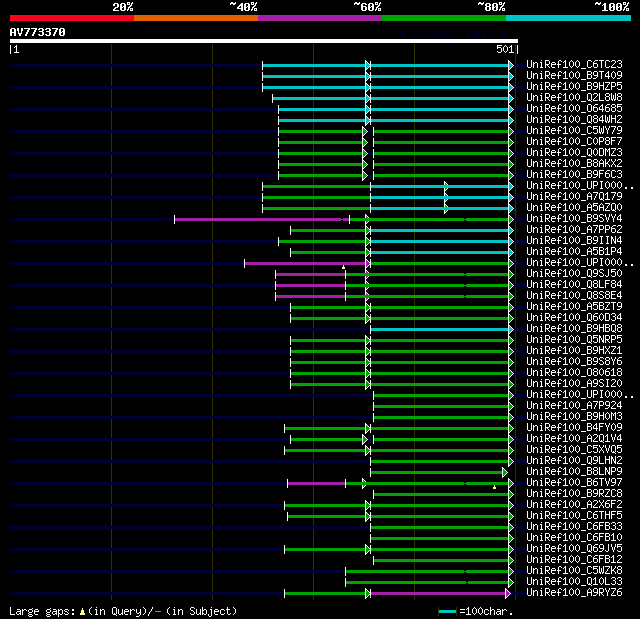Select the UniRef100_Q8S8E4 label

point(574,296)
